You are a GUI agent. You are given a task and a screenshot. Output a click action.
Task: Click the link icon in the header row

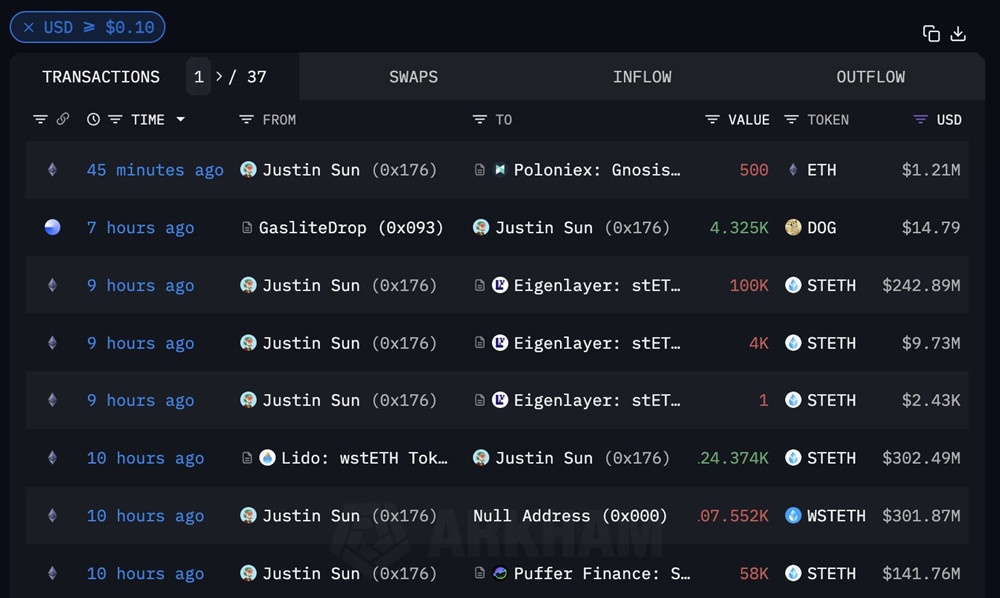(x=63, y=119)
